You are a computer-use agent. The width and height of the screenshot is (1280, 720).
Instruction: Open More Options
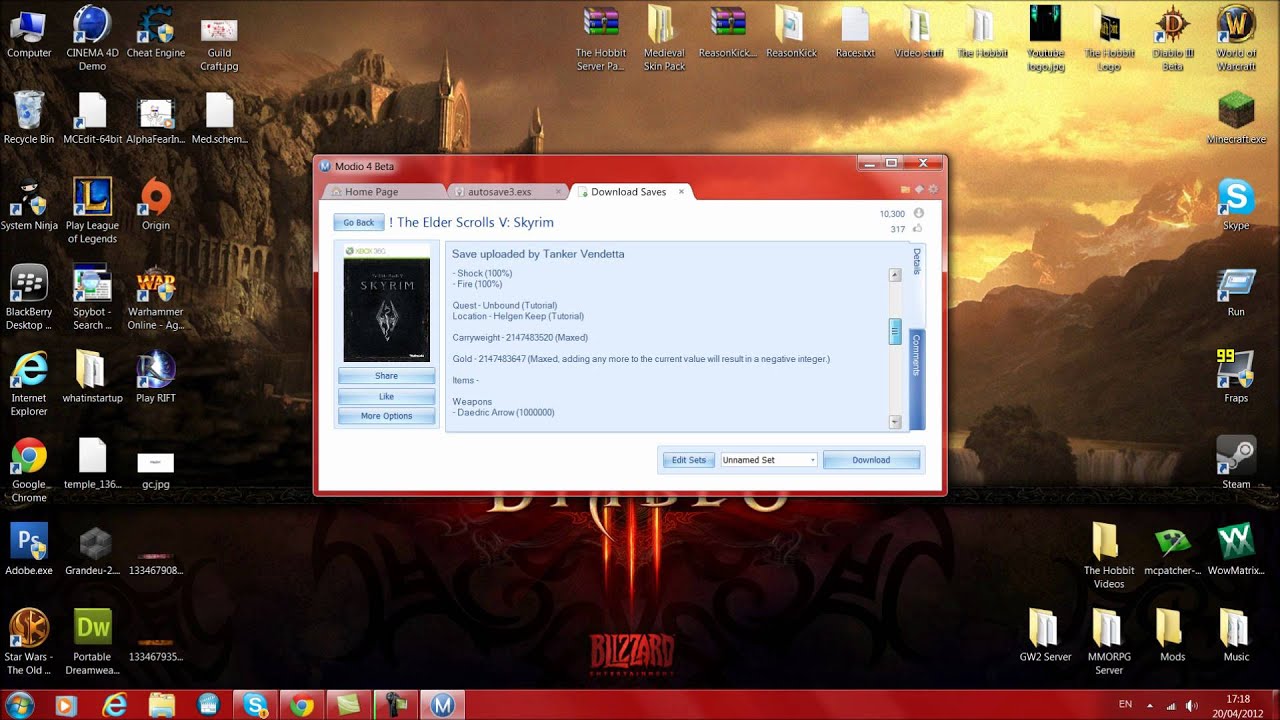tap(386, 416)
